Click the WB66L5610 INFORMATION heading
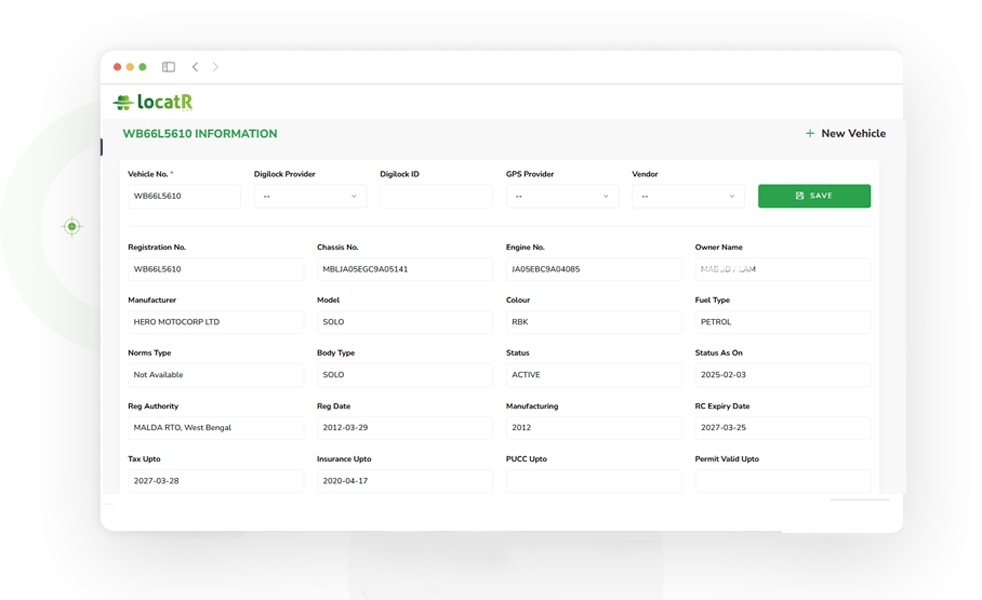982x600 pixels. tap(200, 133)
